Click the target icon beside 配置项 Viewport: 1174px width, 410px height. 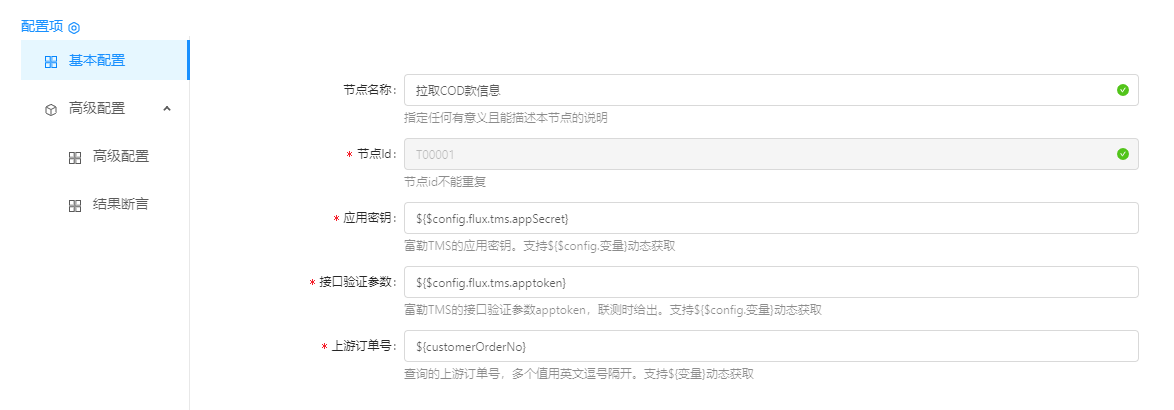[74, 28]
